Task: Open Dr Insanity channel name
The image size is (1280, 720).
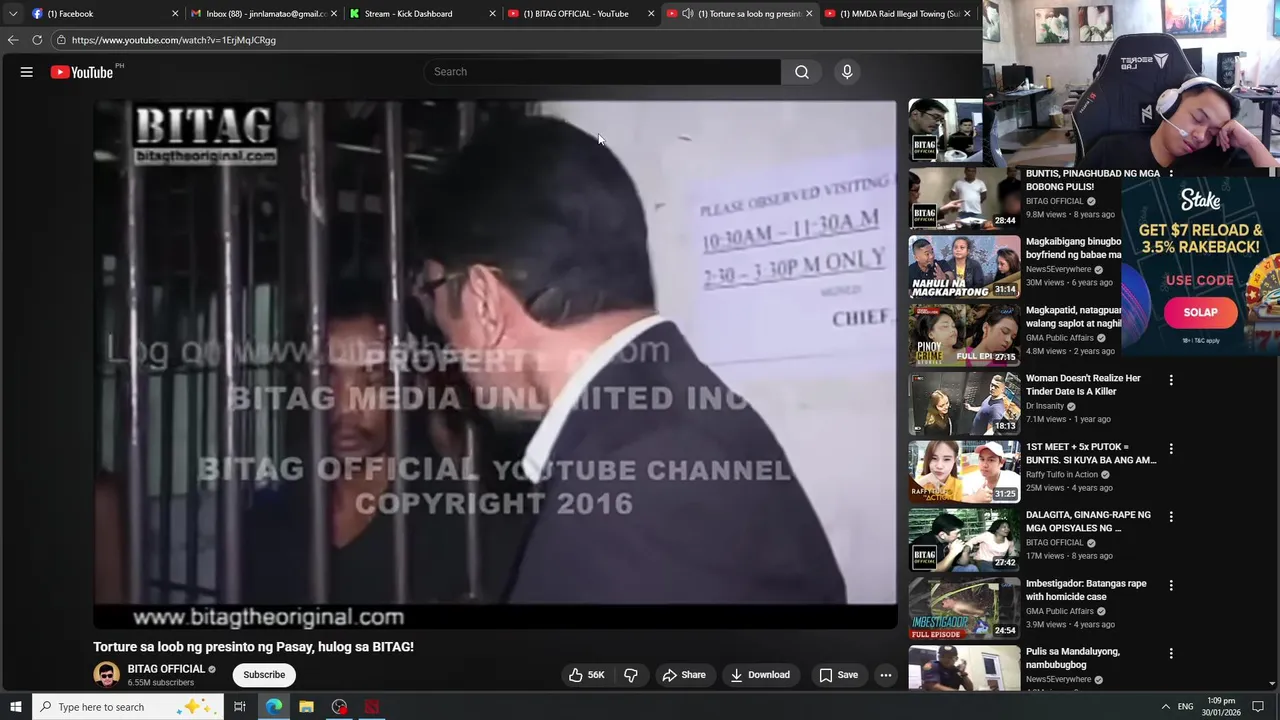Action: click(1045, 406)
